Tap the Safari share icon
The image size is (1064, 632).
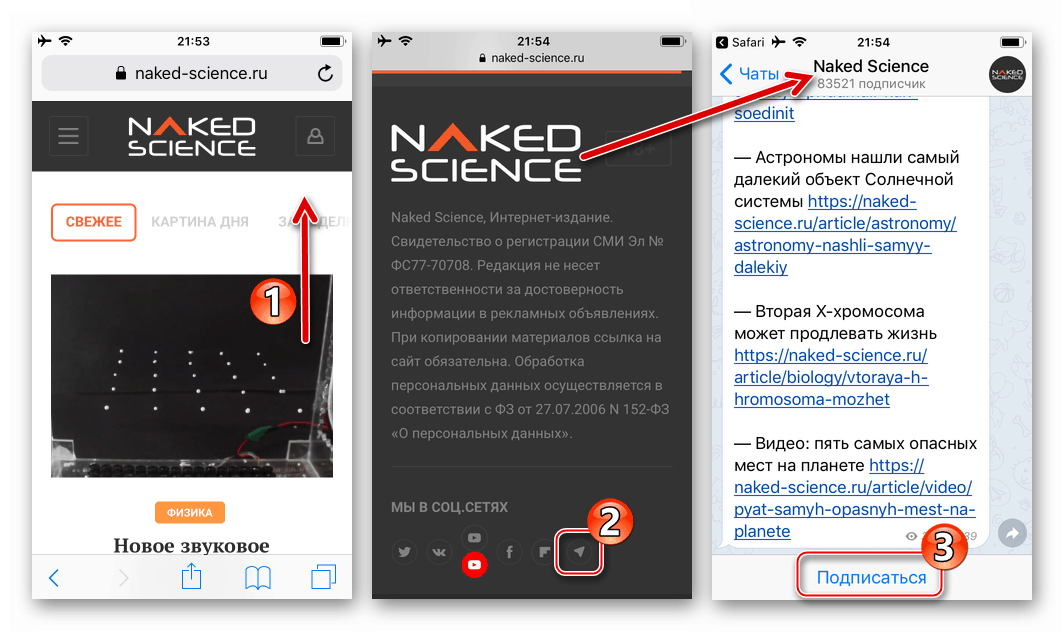point(191,576)
